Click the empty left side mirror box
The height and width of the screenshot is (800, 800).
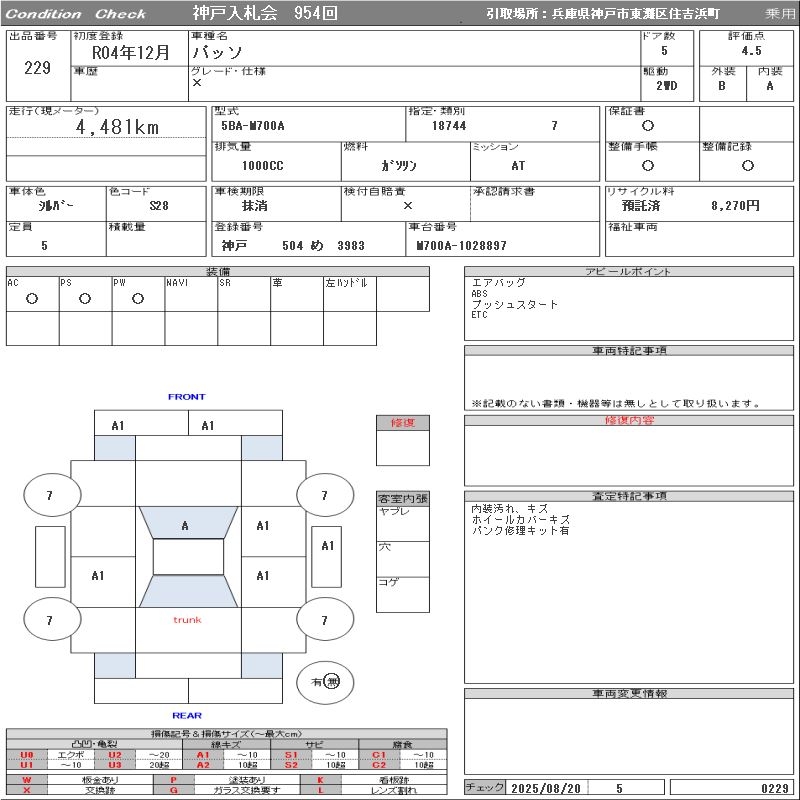click(49, 556)
